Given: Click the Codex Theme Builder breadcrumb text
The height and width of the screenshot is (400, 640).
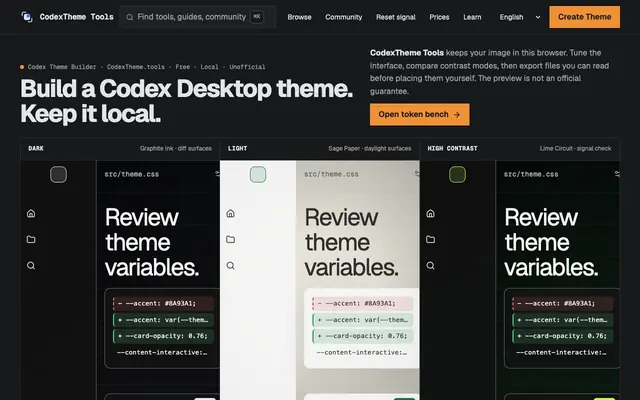Looking at the screenshot, I should pos(62,67).
